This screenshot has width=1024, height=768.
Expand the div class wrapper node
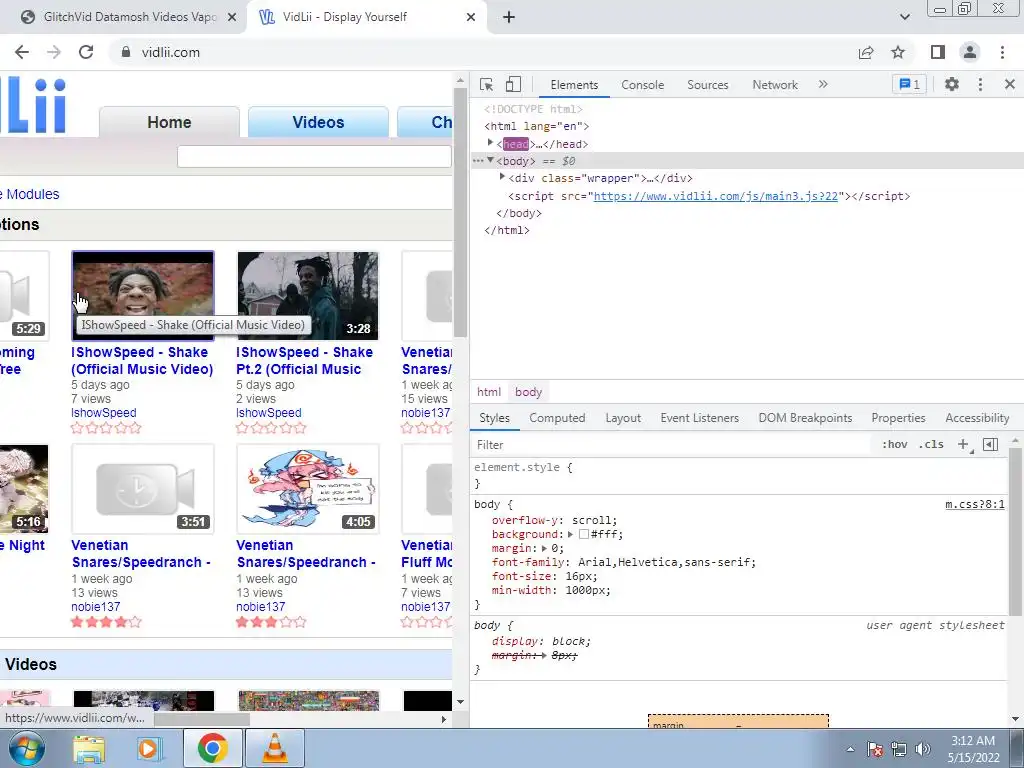(502, 177)
